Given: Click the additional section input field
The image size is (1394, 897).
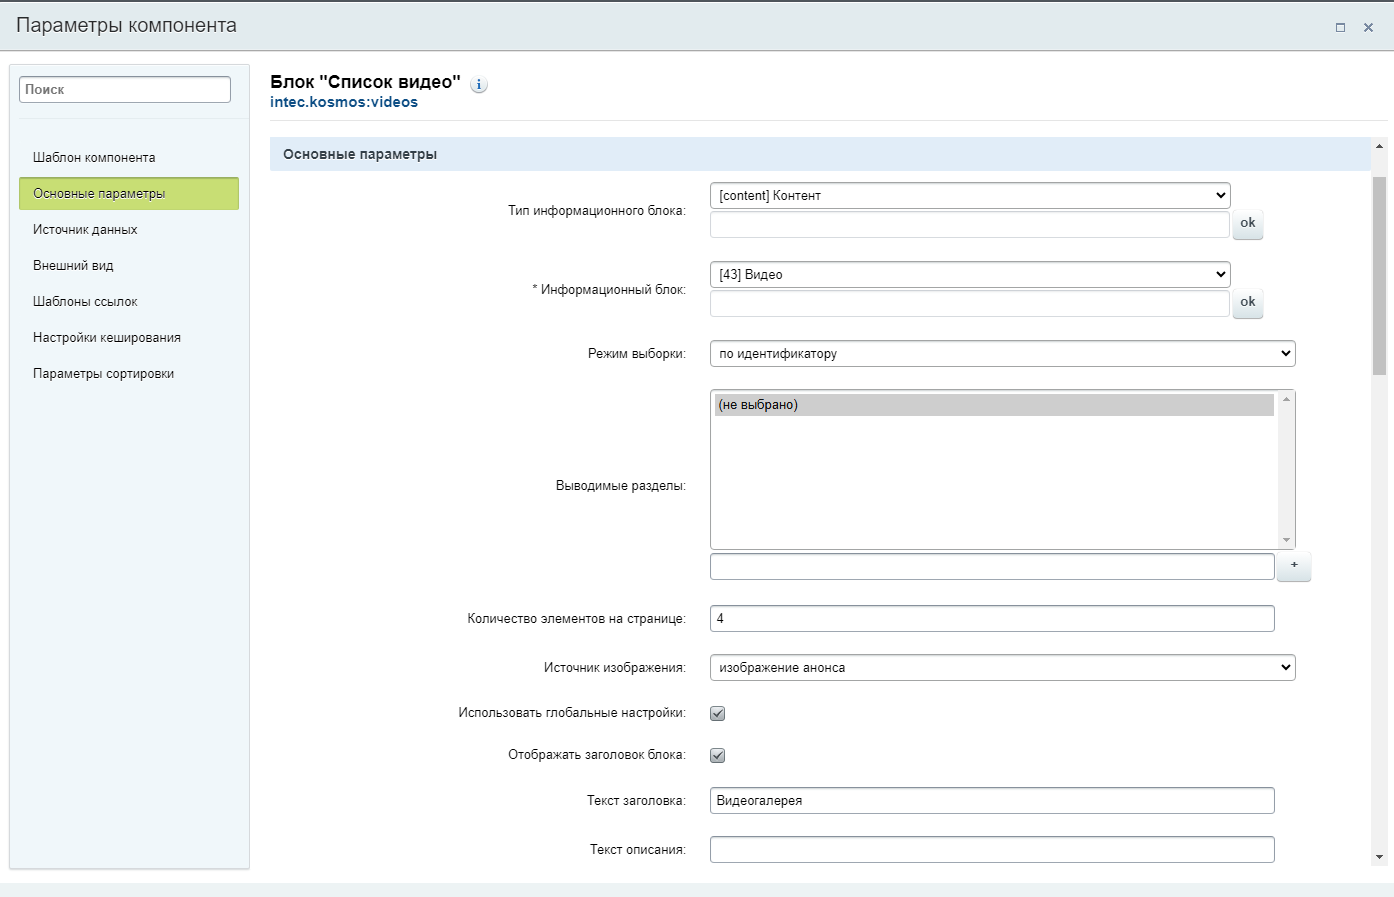Looking at the screenshot, I should pos(992,566).
